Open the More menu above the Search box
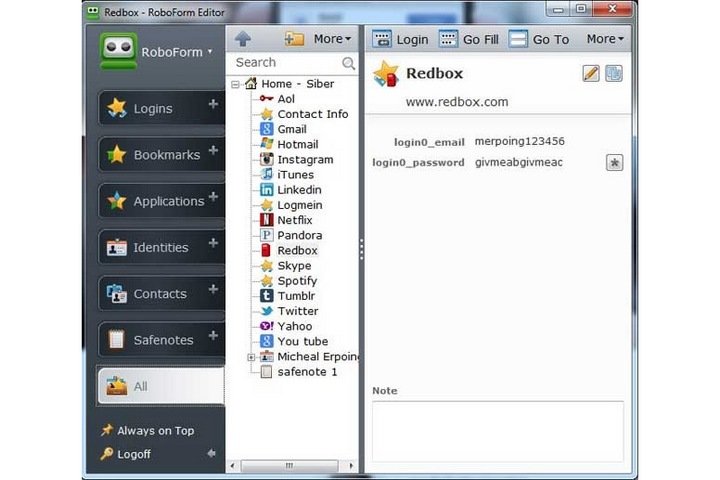Screen dimensions: 720x480 click(x=332, y=39)
